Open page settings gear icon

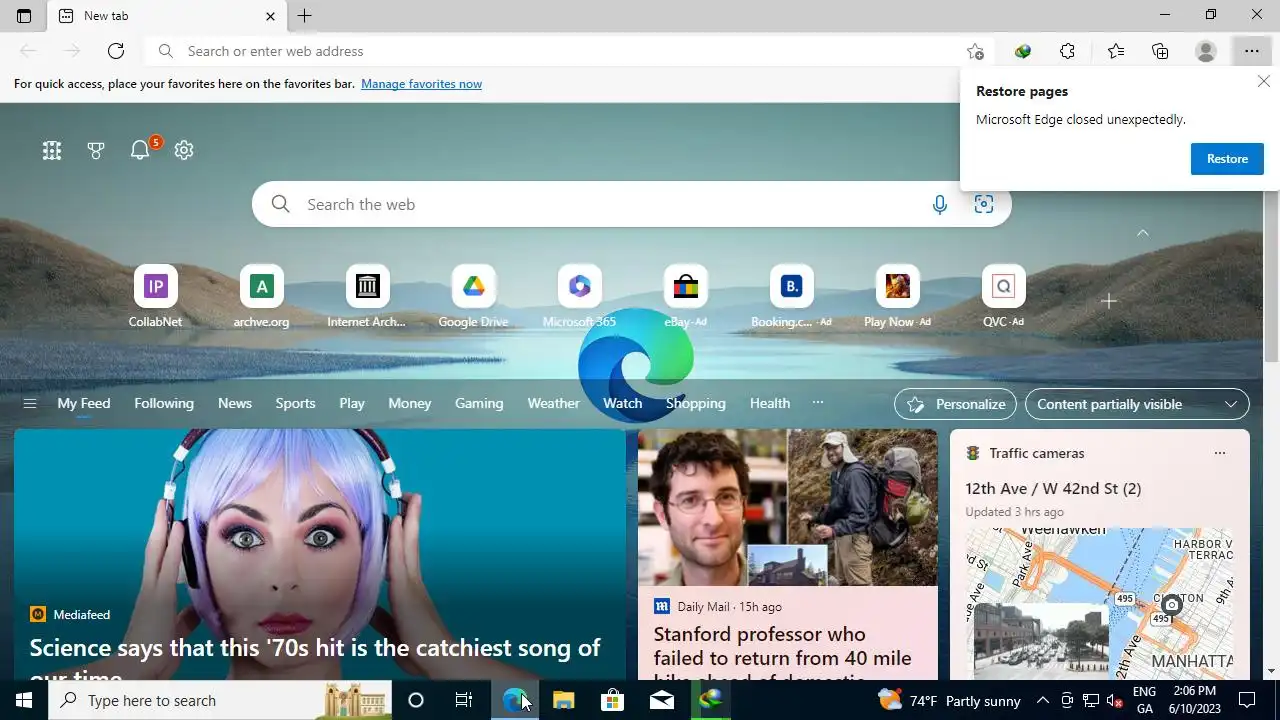184,150
